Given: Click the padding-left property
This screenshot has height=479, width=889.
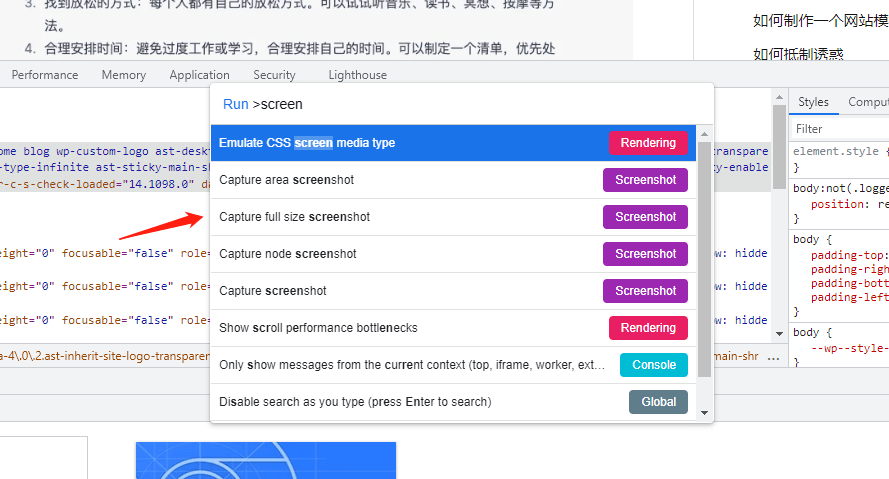Looking at the screenshot, I should [849, 298].
